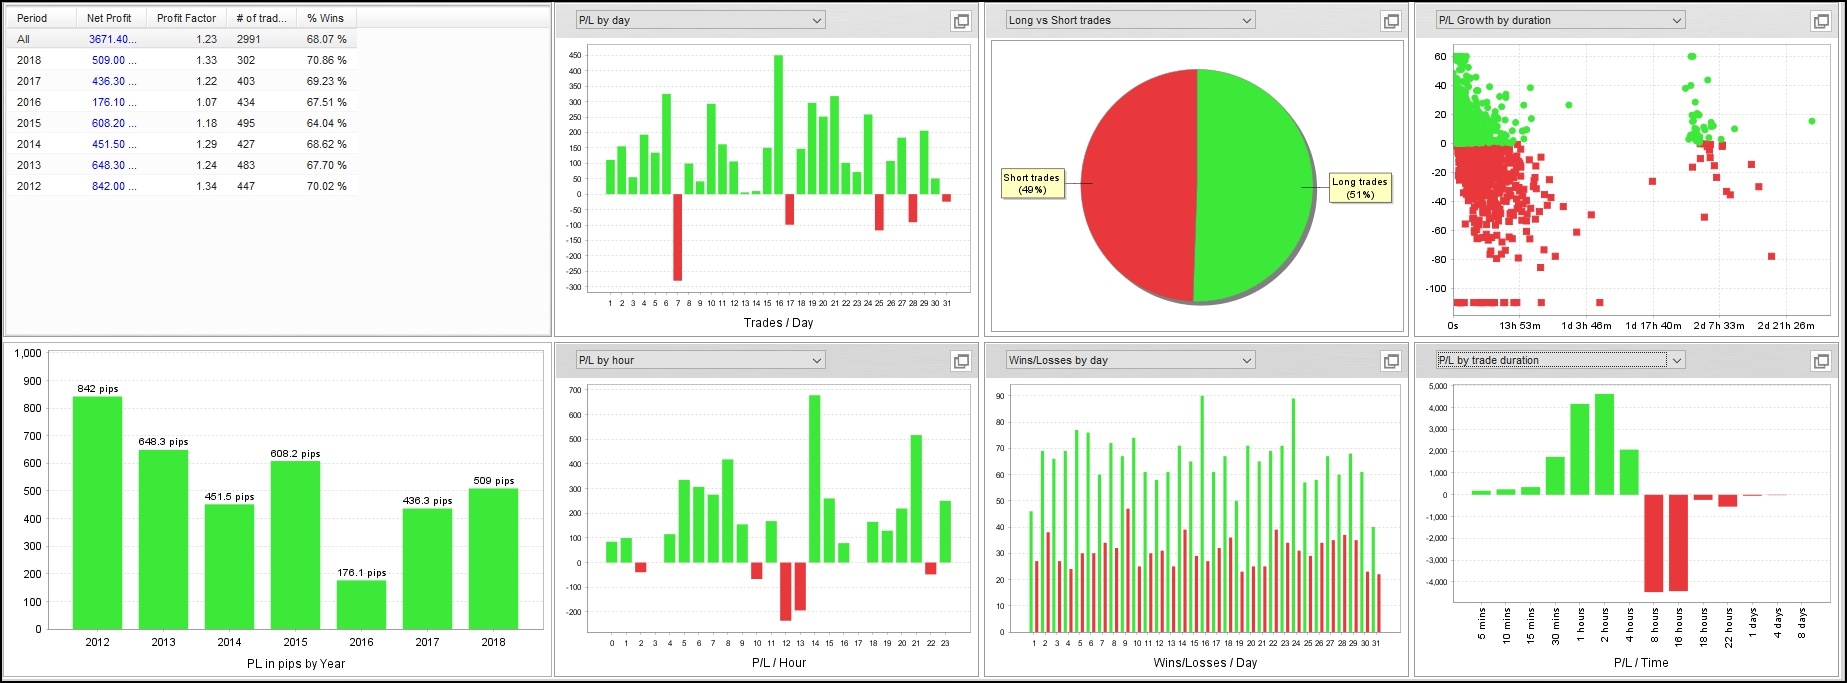Select the 2018 row in the table
Screen dimensions: 1847x683
coord(29,60)
